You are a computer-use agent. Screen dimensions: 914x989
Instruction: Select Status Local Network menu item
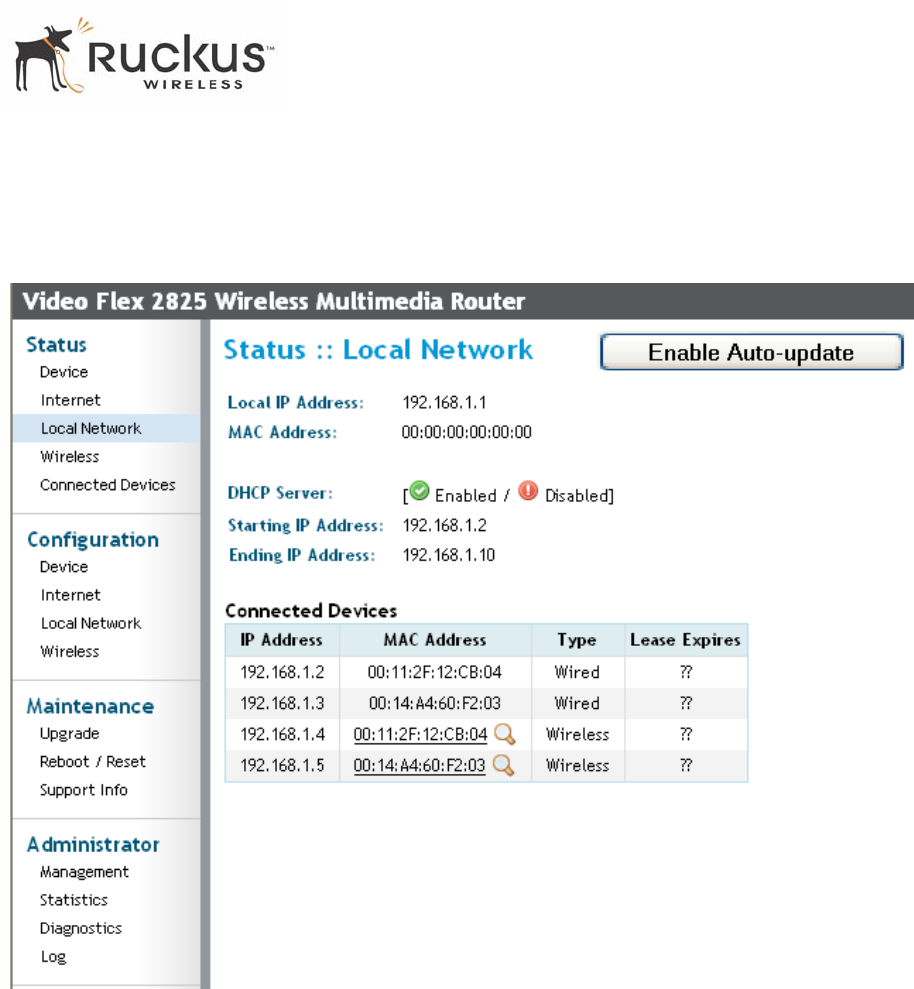pos(106,428)
